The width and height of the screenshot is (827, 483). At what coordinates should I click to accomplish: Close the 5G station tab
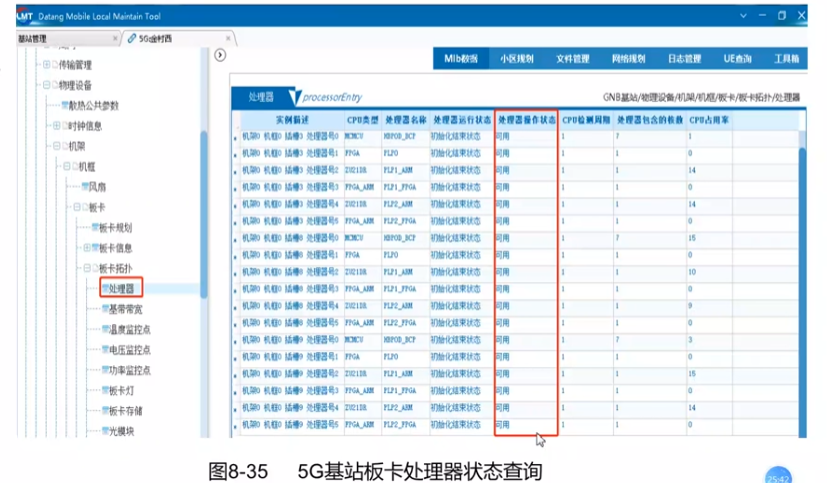(x=228, y=38)
